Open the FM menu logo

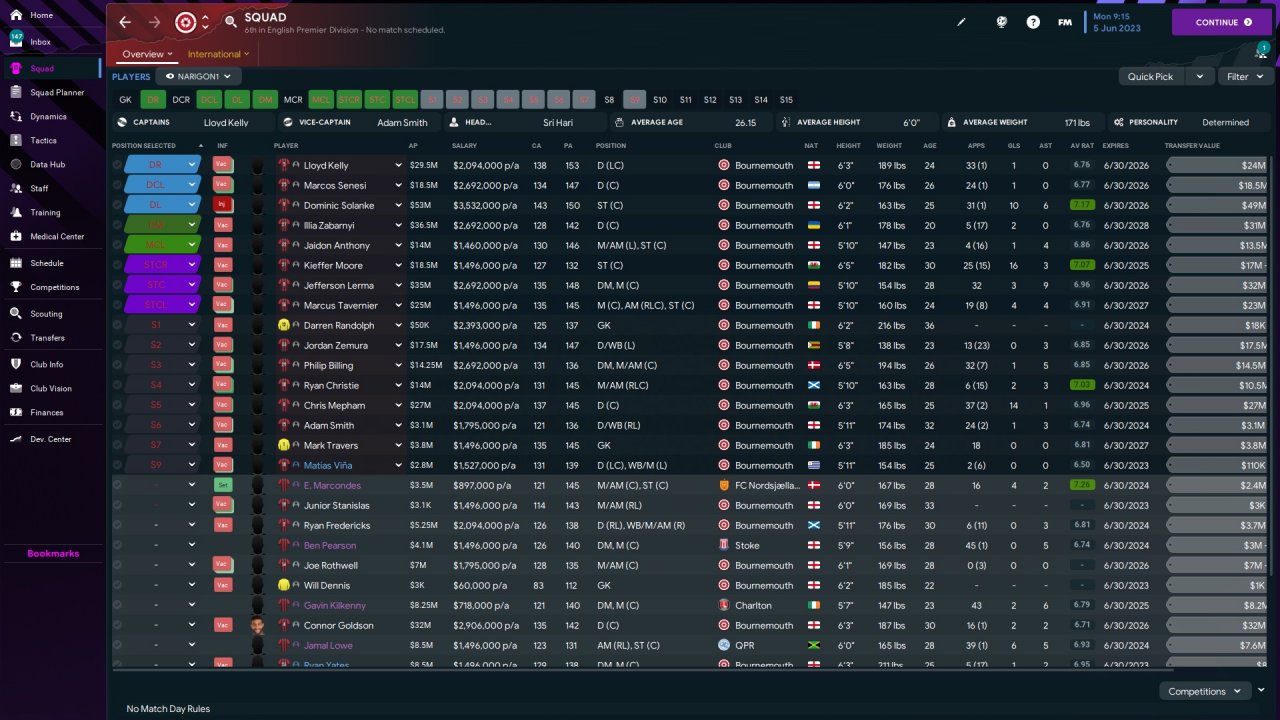tap(1065, 22)
